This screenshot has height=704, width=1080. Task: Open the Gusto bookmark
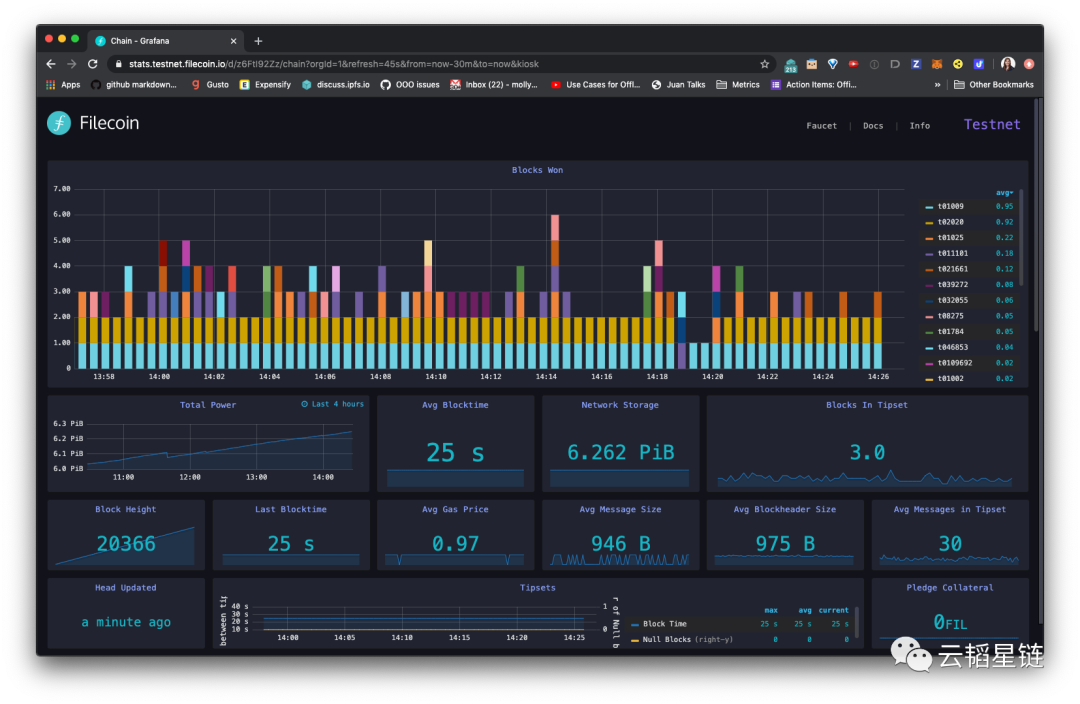(x=210, y=85)
